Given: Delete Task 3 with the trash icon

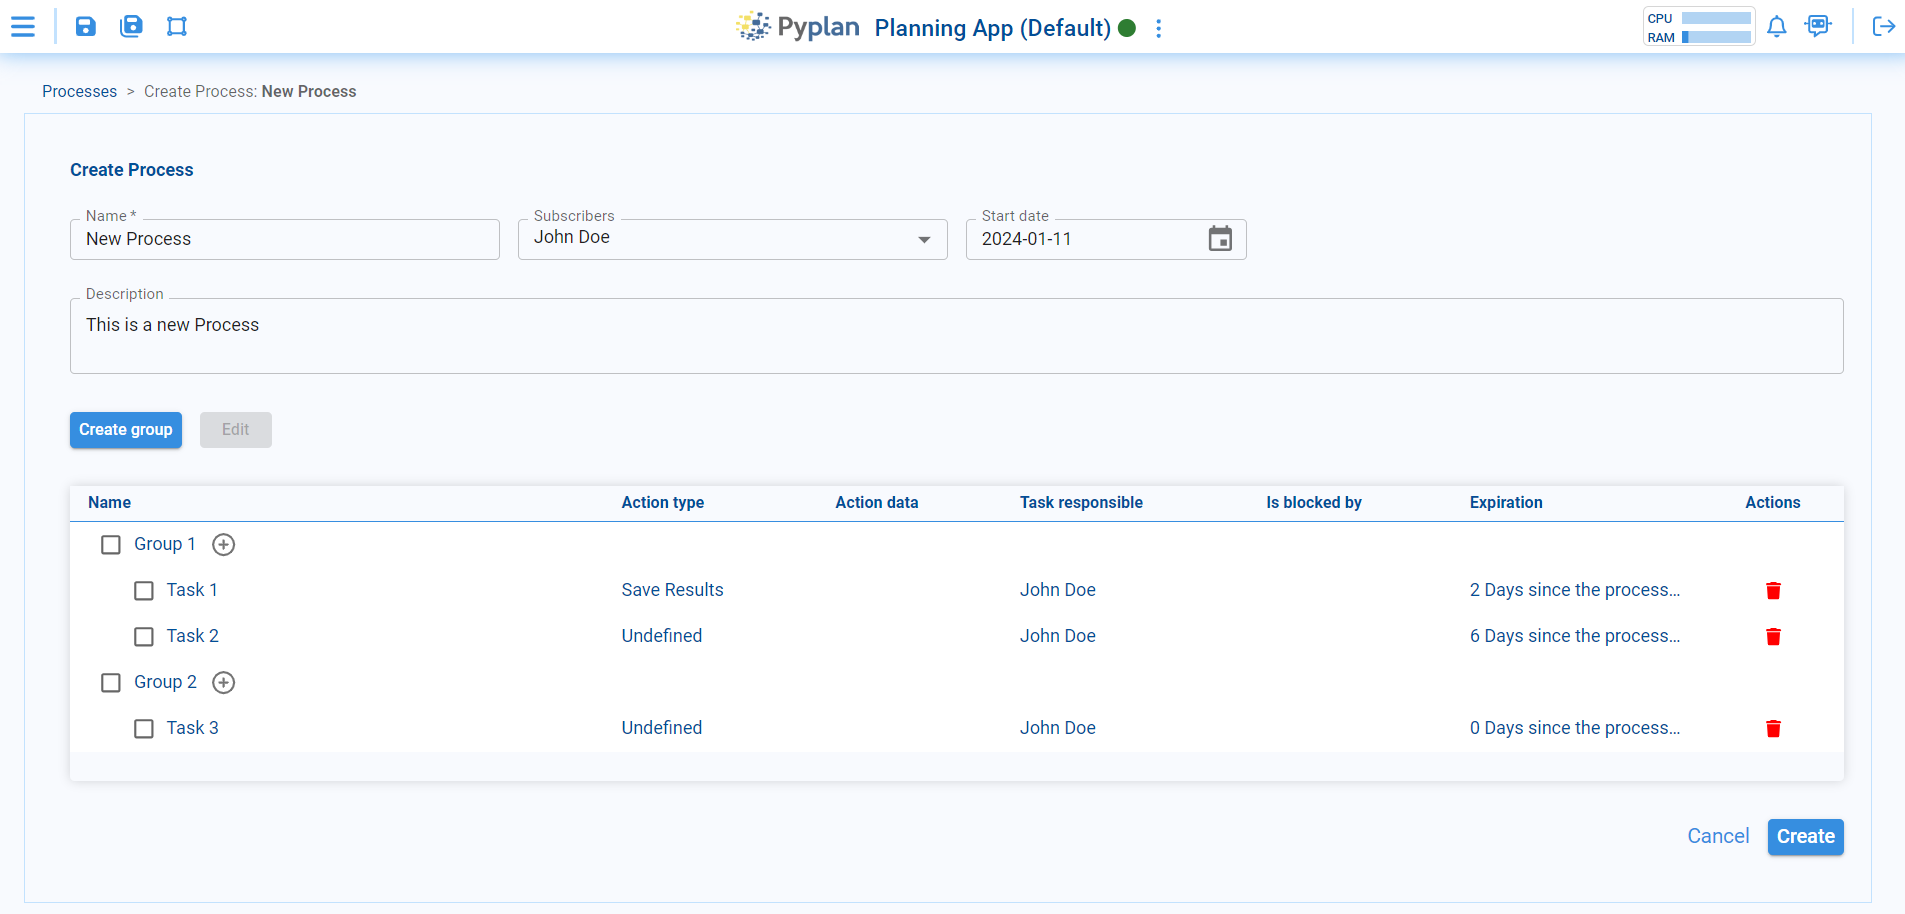Looking at the screenshot, I should [x=1773, y=729].
